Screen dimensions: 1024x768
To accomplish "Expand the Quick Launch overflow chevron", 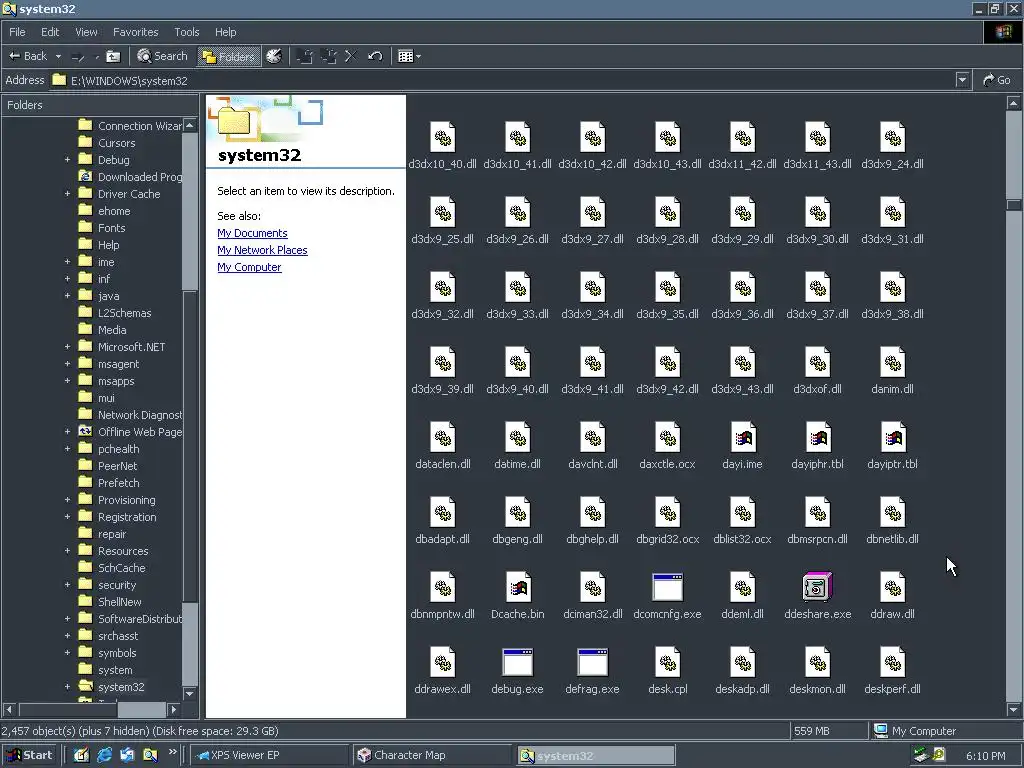I will click(172, 752).
